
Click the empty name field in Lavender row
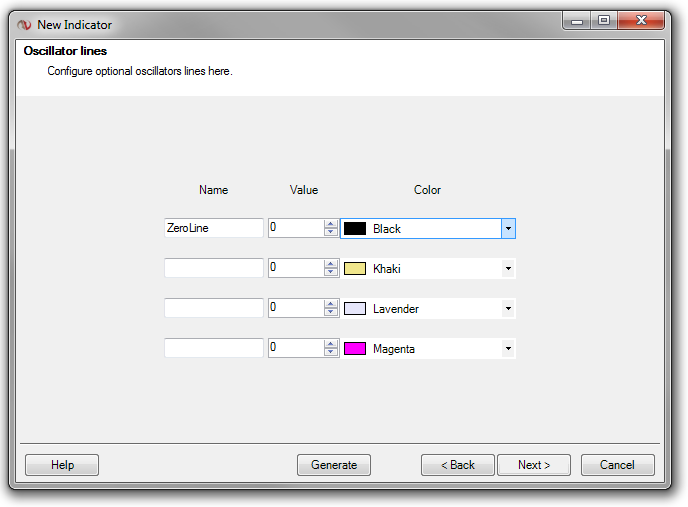pos(214,308)
